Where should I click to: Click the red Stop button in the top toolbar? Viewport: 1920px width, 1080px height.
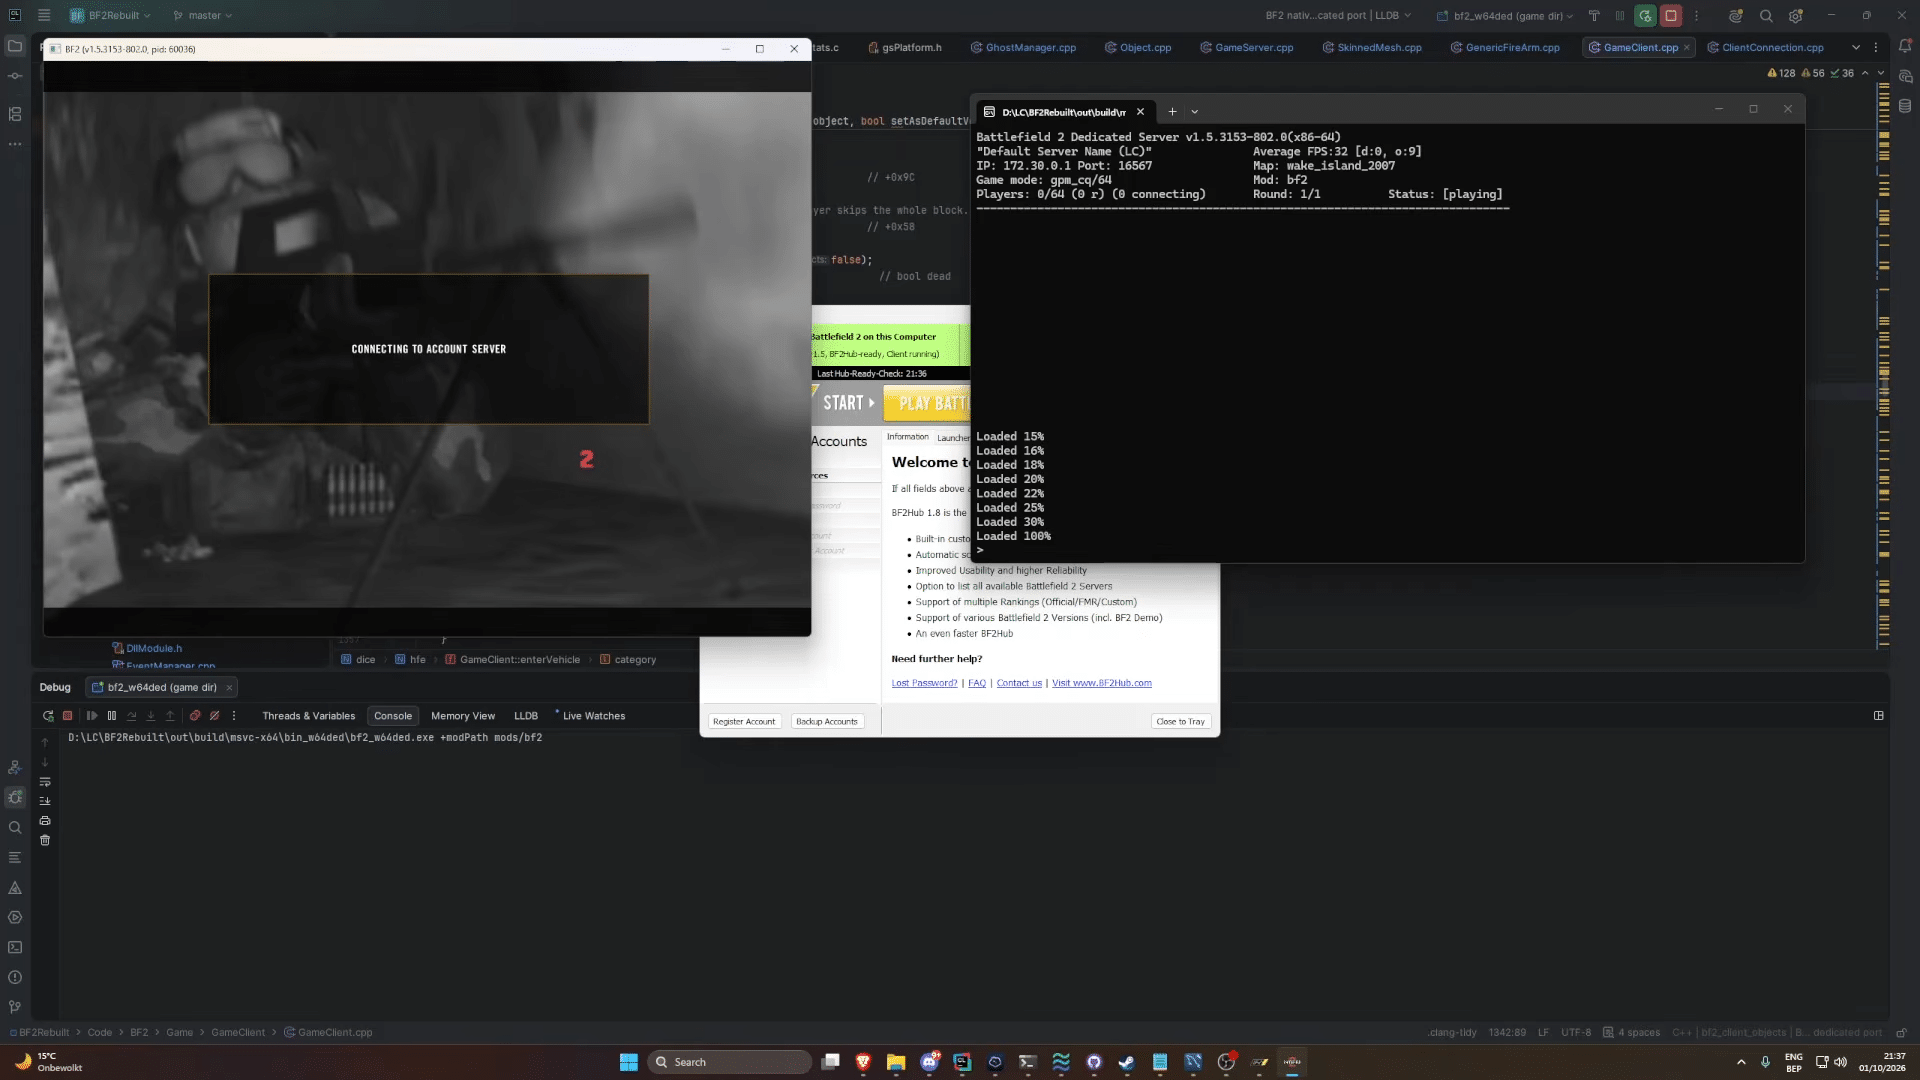click(x=1671, y=16)
